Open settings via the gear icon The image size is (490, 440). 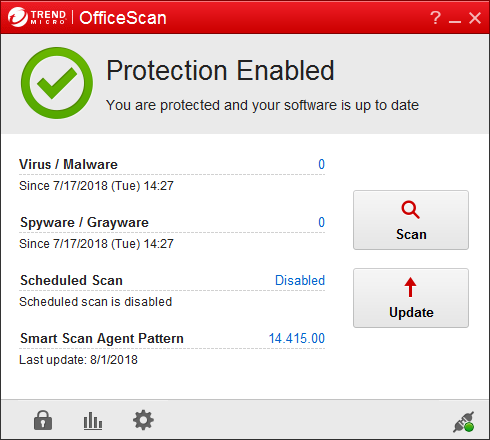click(x=143, y=420)
